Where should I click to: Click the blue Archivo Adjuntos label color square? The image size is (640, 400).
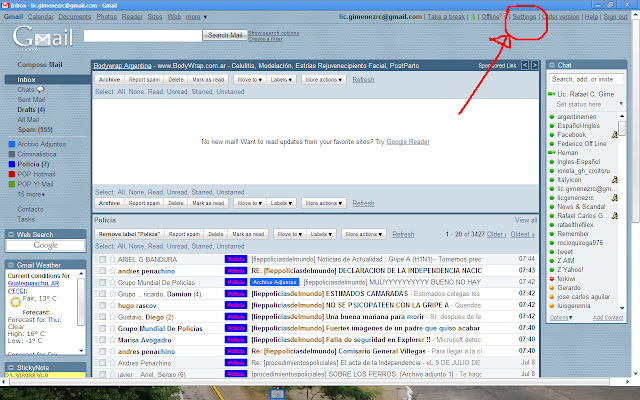pos(12,144)
